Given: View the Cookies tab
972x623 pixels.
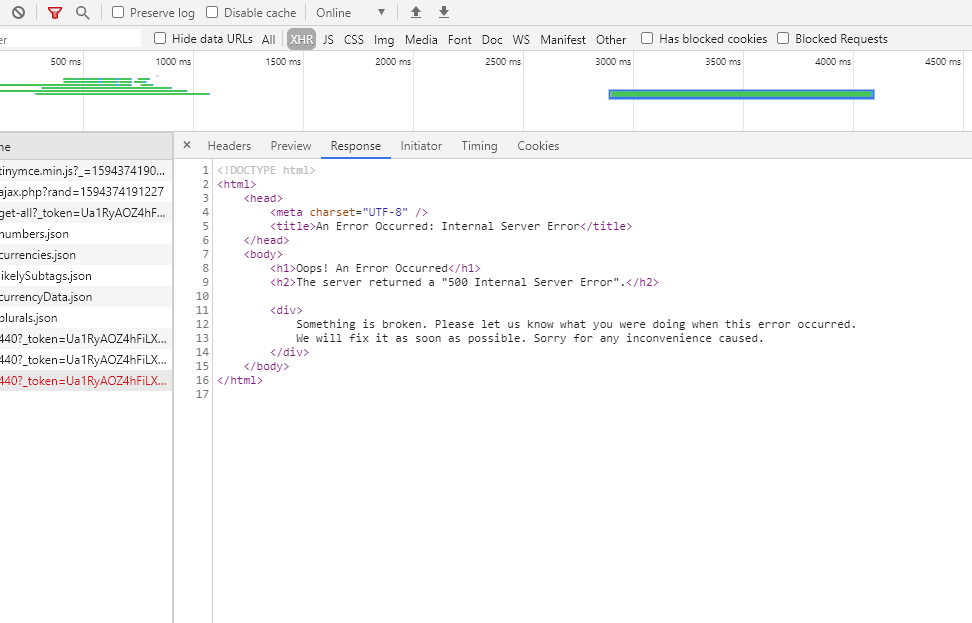Looking at the screenshot, I should (x=538, y=146).
